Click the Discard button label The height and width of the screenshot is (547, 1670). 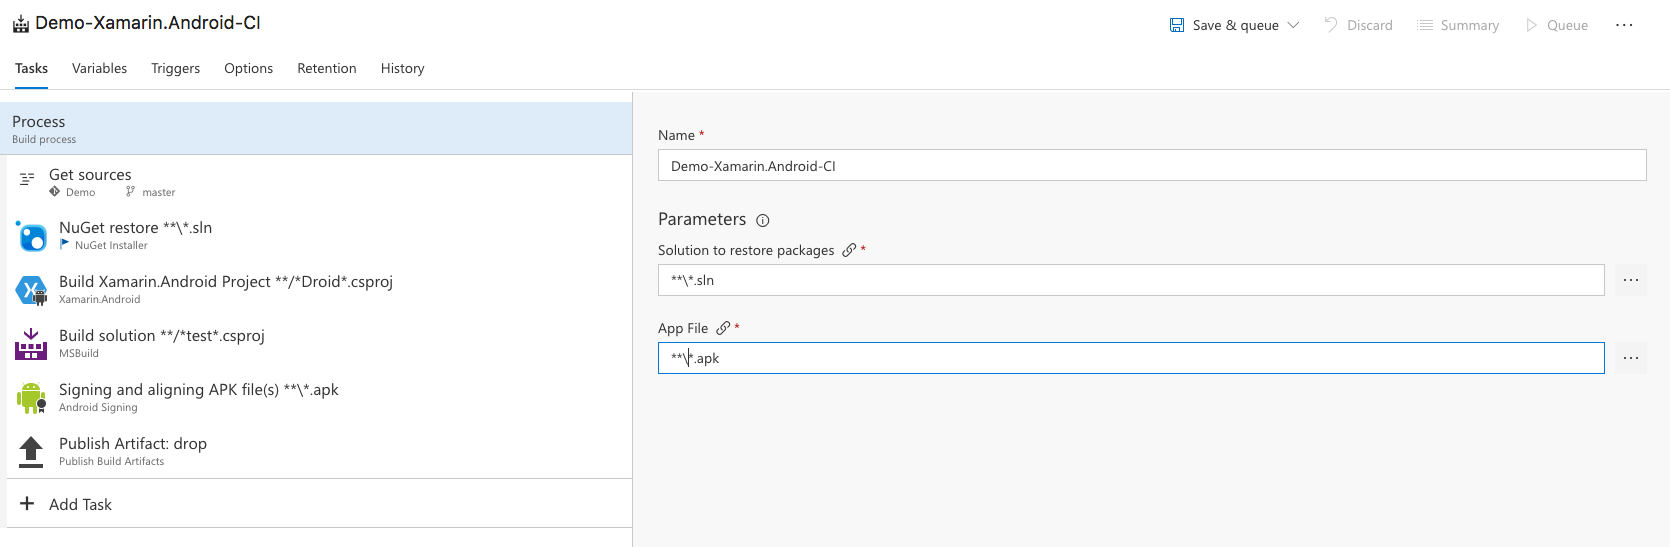point(1369,25)
